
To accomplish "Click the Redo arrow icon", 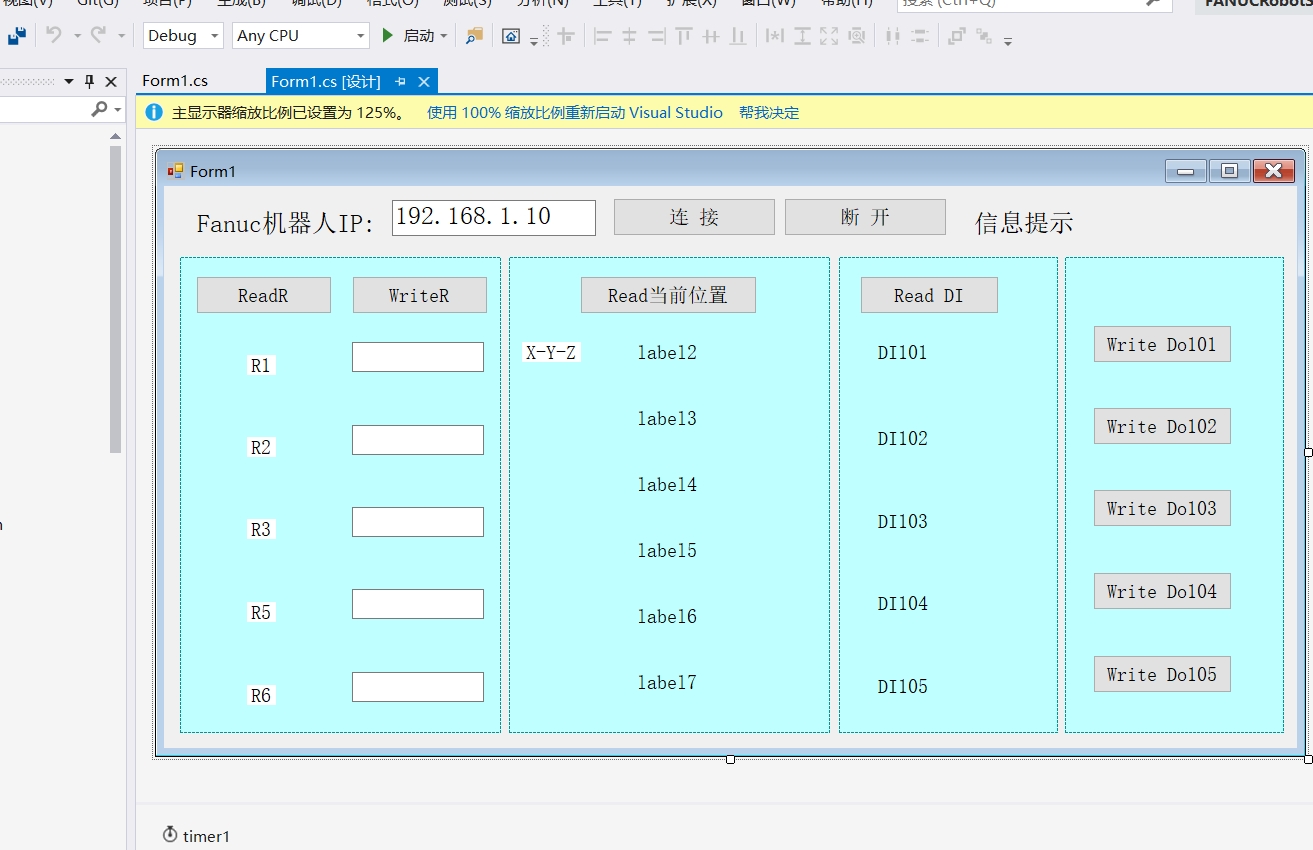I will pos(98,35).
